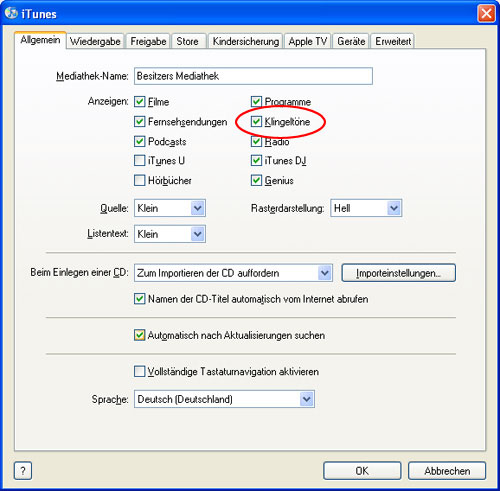This screenshot has height=491, width=500.
Task: Toggle automatic CD title name retrieval
Action: coord(139,299)
